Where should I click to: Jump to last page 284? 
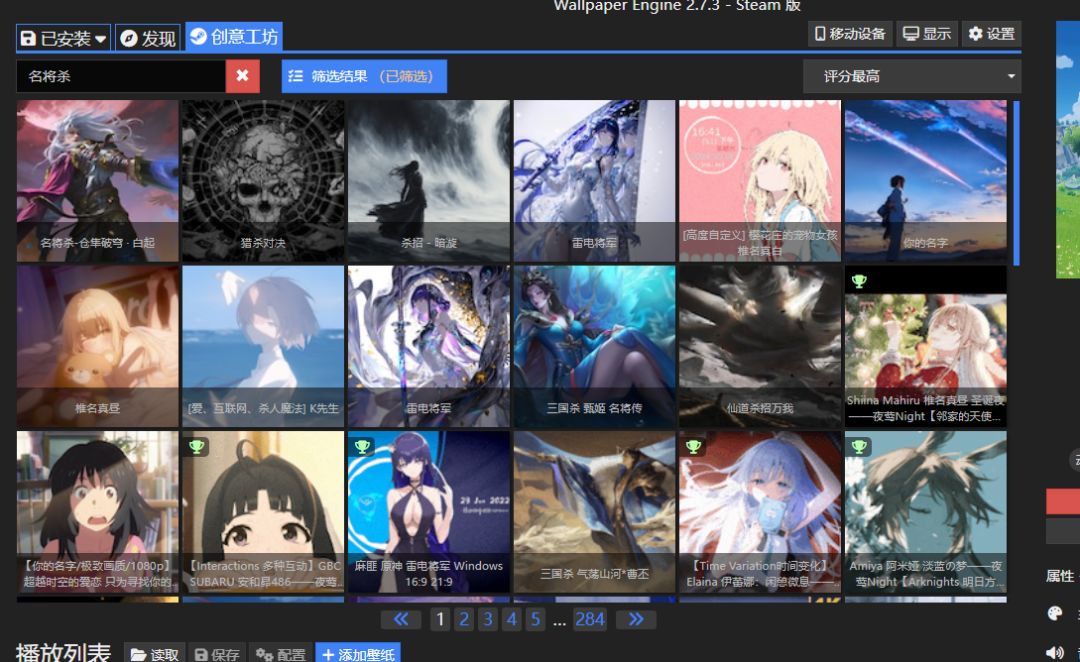[590, 619]
